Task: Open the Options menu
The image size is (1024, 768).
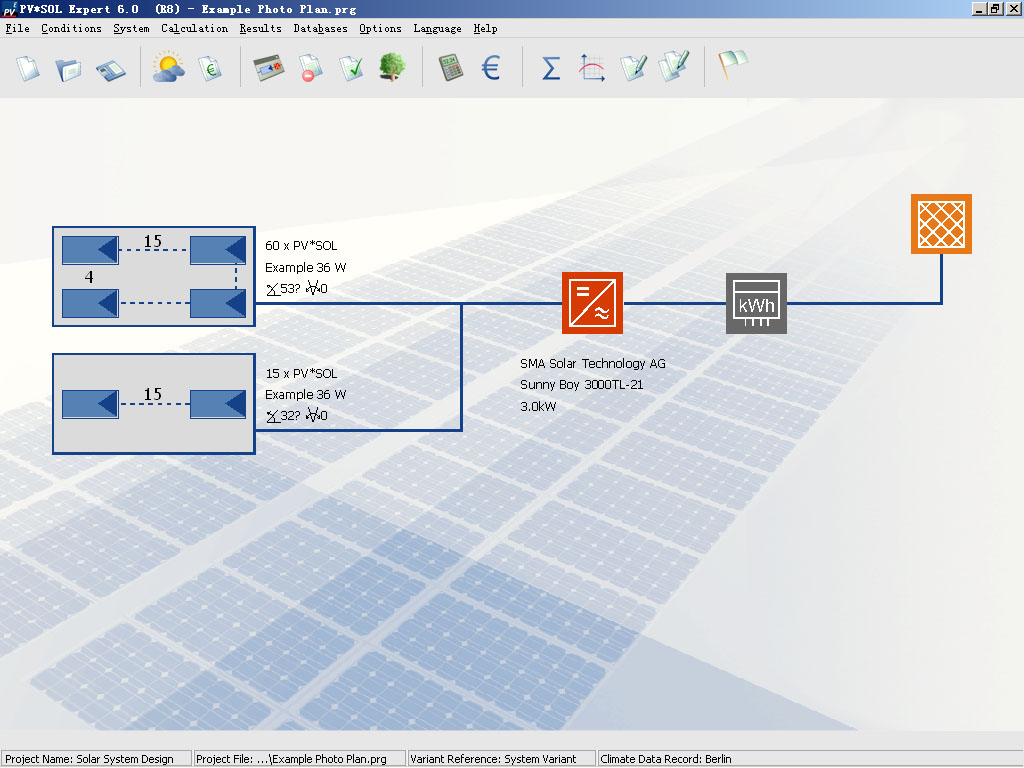Action: tap(380, 28)
